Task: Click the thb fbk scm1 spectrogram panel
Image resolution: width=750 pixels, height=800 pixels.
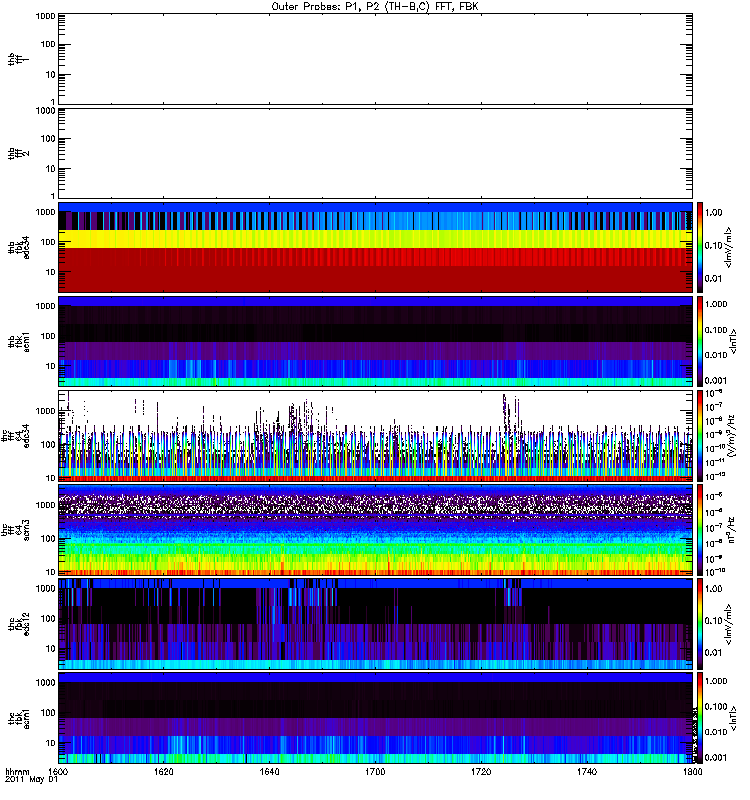Action: [375, 341]
